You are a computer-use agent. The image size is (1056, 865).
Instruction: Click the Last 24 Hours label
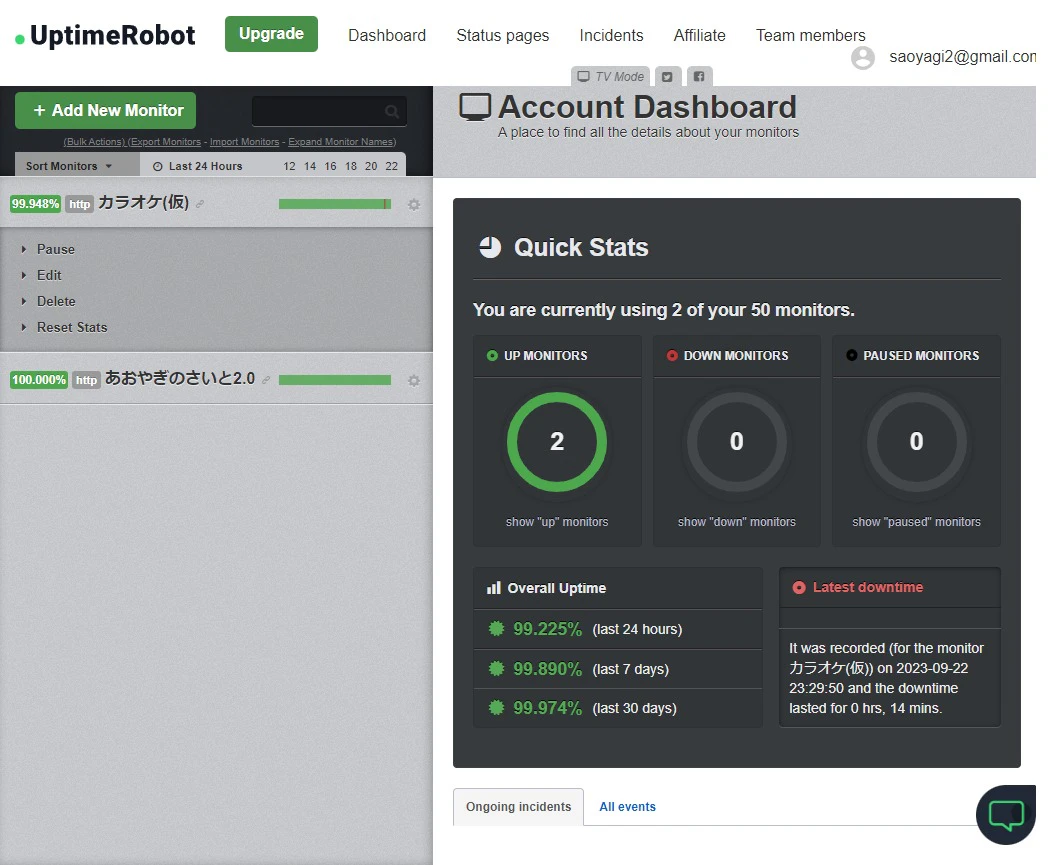205,166
